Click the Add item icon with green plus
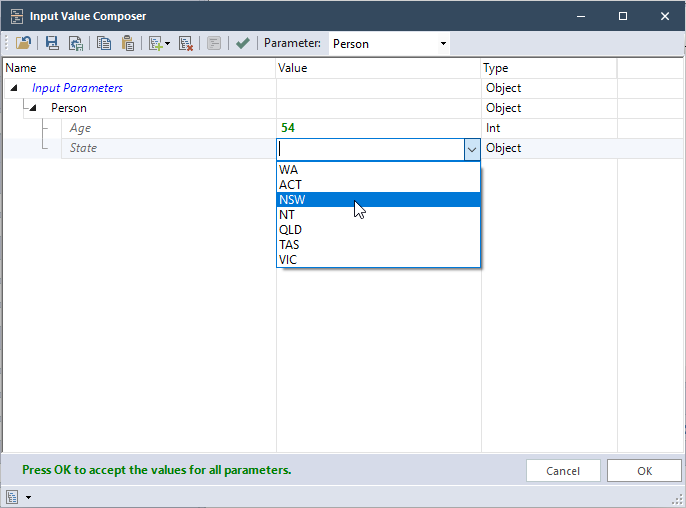686x508 pixels. pos(155,43)
